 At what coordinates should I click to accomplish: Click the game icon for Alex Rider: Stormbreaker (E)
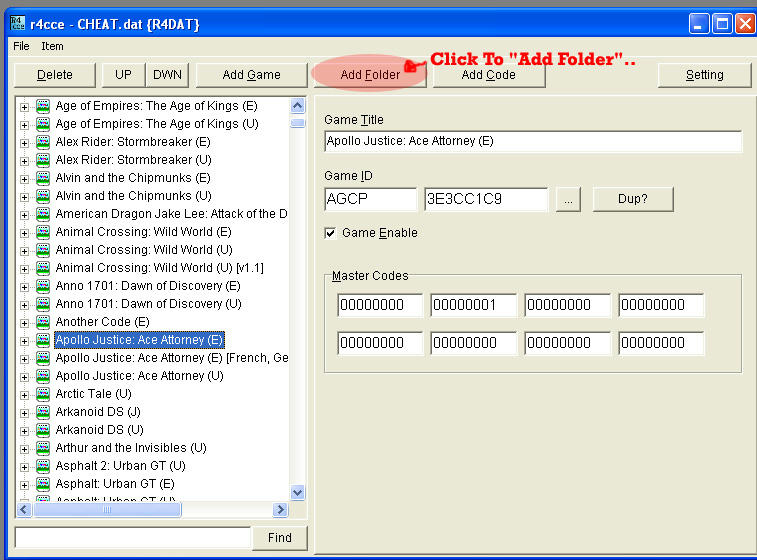click(x=43, y=142)
